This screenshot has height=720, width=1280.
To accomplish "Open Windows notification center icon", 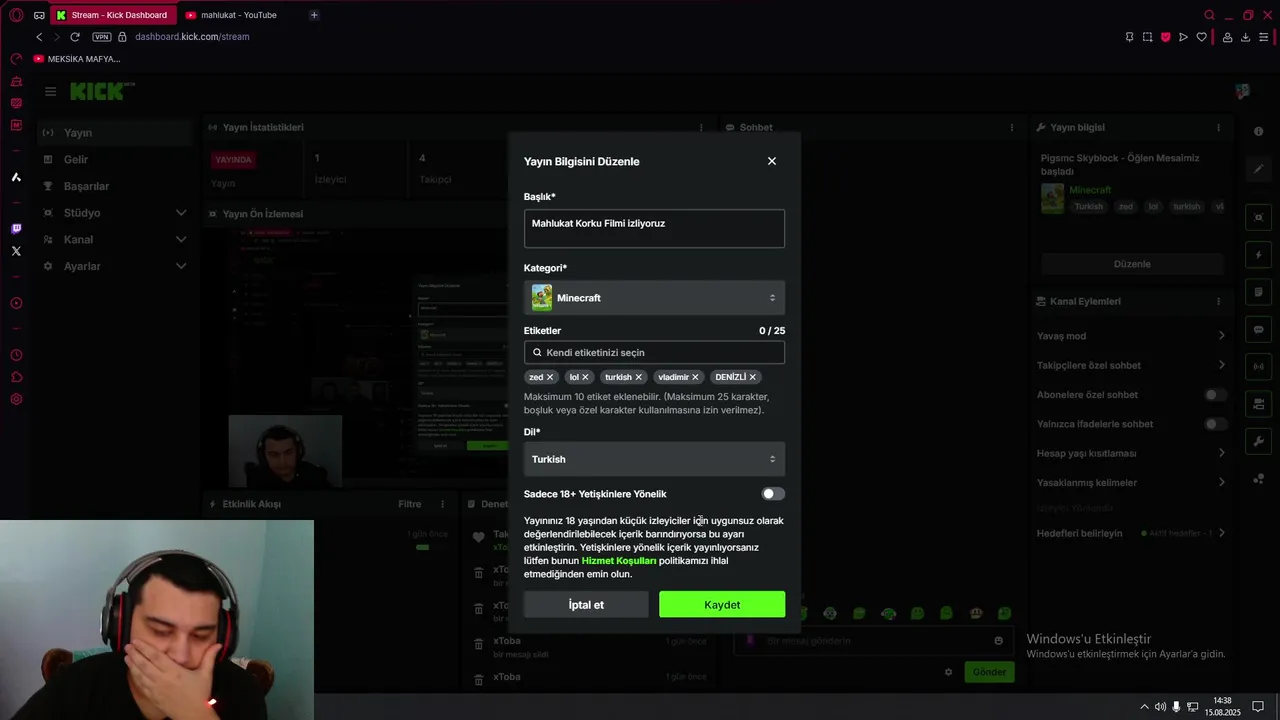I will coord(1258,707).
